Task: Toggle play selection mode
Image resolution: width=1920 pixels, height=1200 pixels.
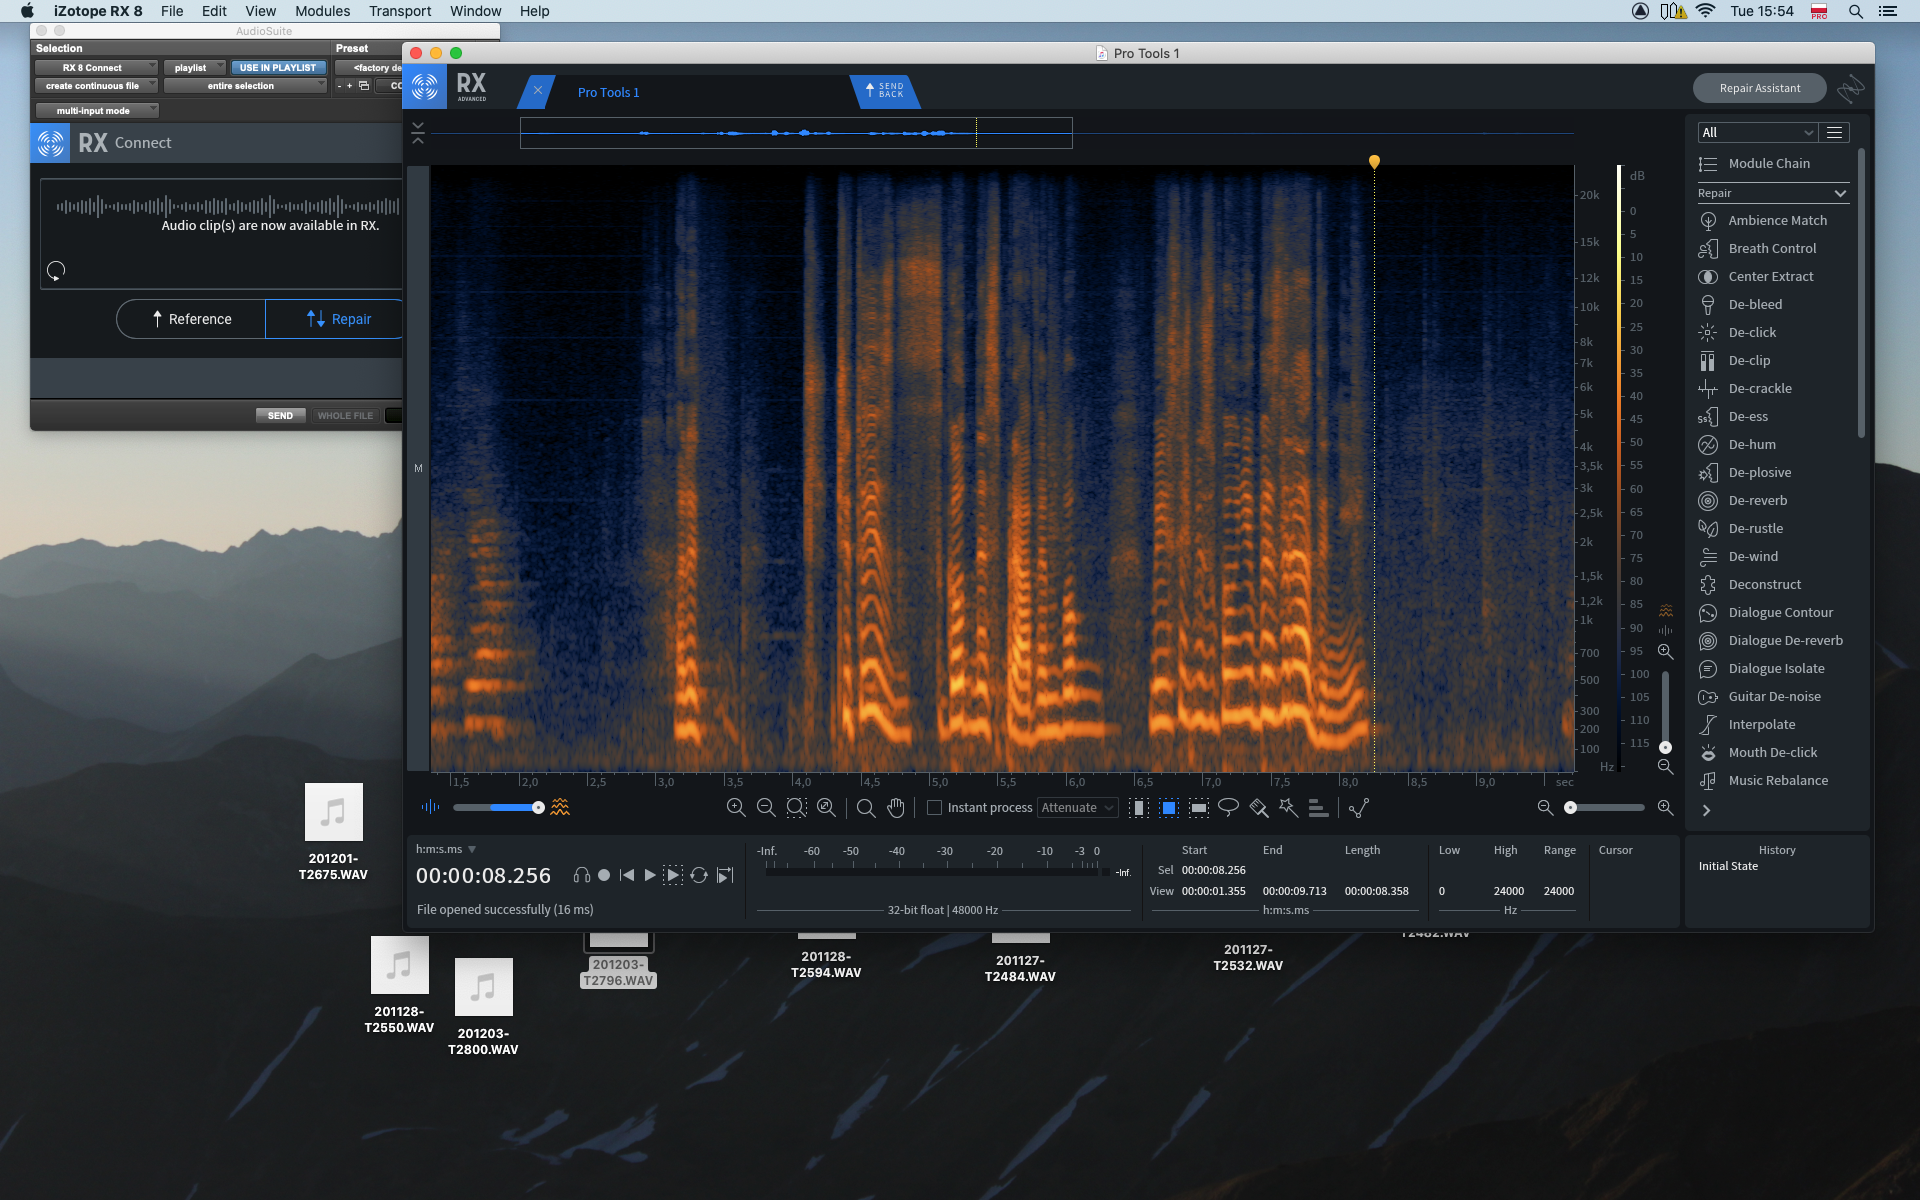Action: click(673, 875)
